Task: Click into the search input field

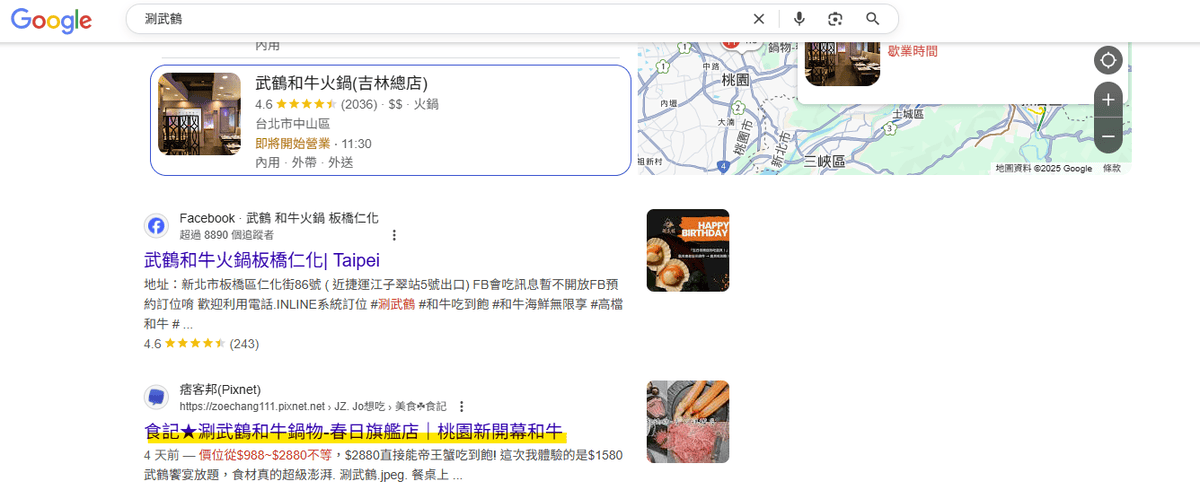Action: pyautogui.click(x=440, y=19)
